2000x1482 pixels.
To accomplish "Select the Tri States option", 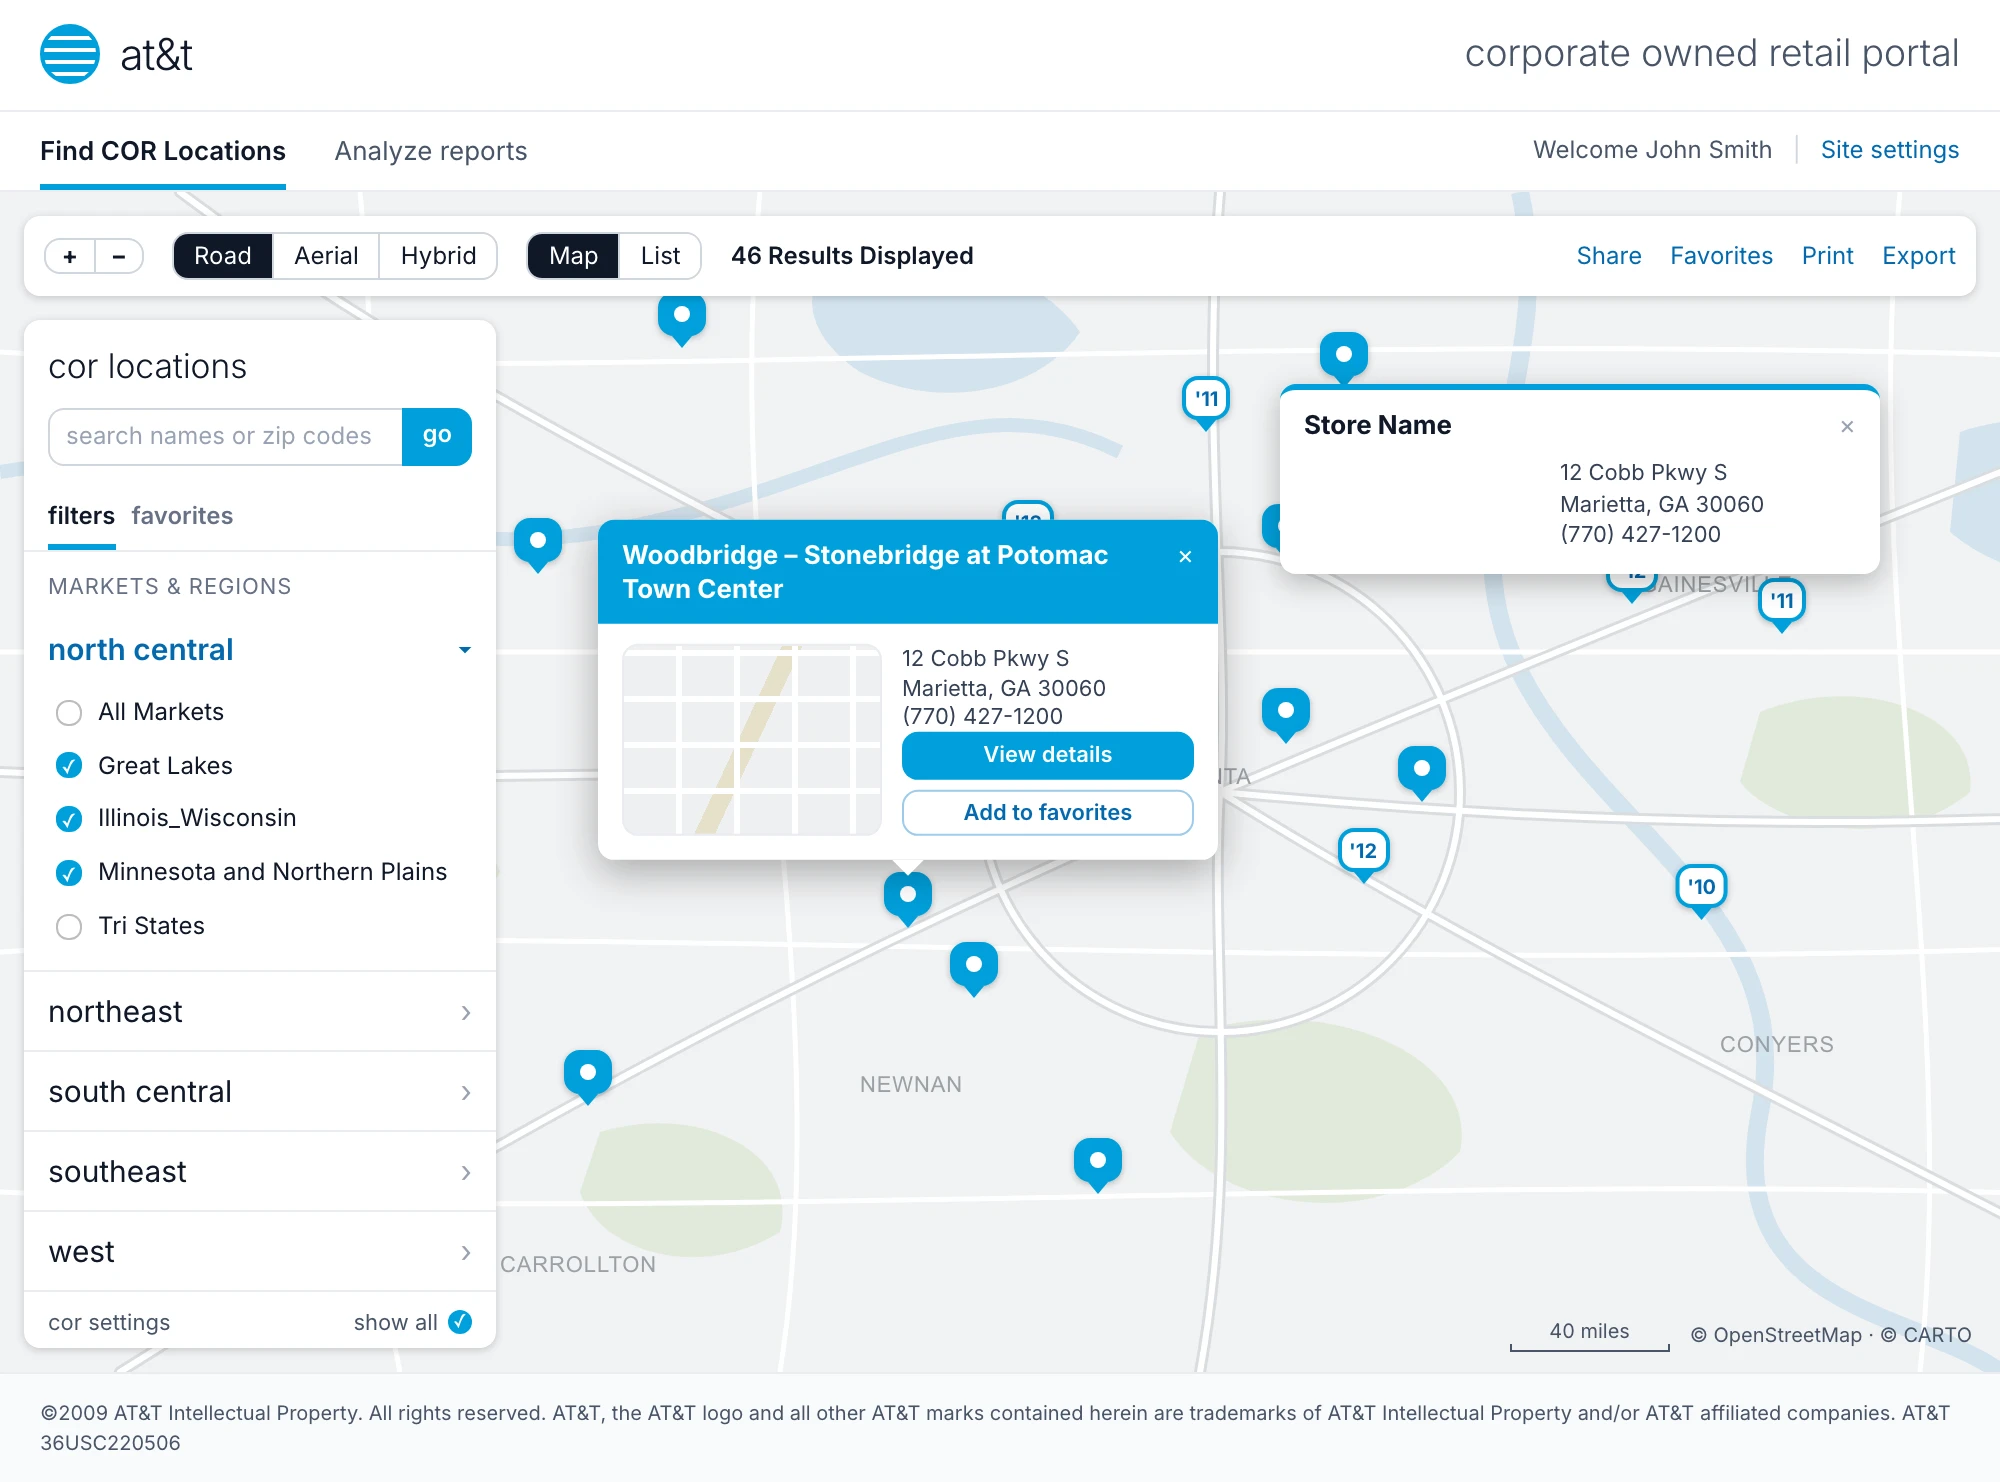I will coord(69,927).
